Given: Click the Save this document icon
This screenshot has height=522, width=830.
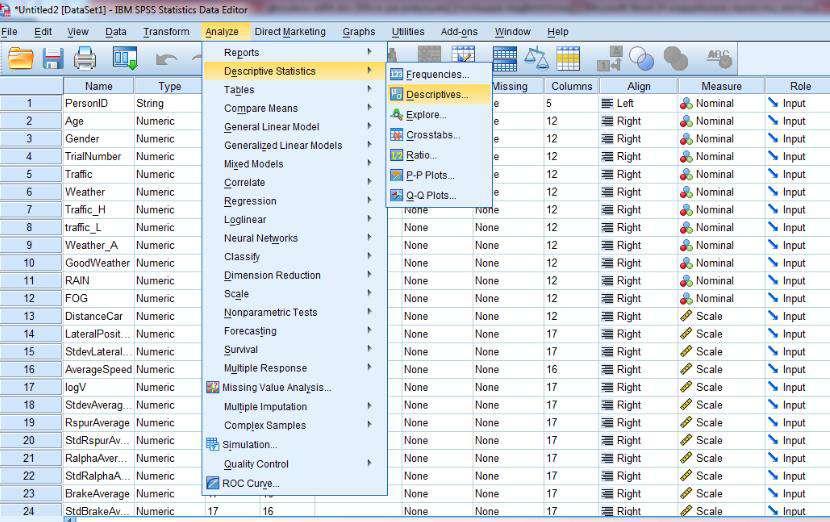Looking at the screenshot, I should (53, 58).
